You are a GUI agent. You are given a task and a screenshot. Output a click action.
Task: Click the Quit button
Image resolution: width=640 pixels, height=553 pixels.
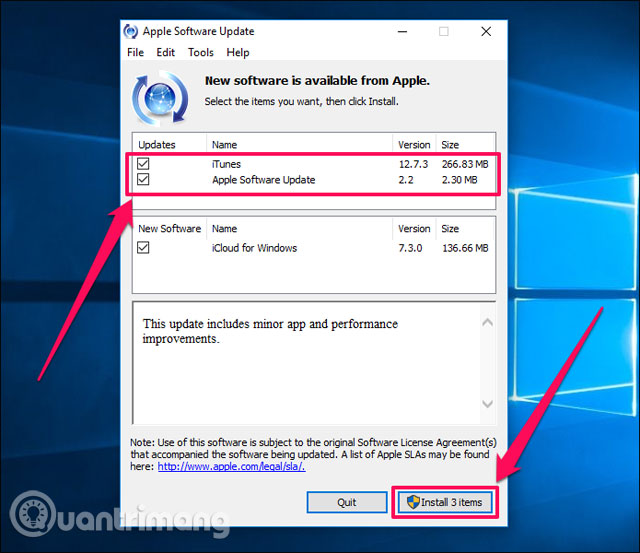347,502
